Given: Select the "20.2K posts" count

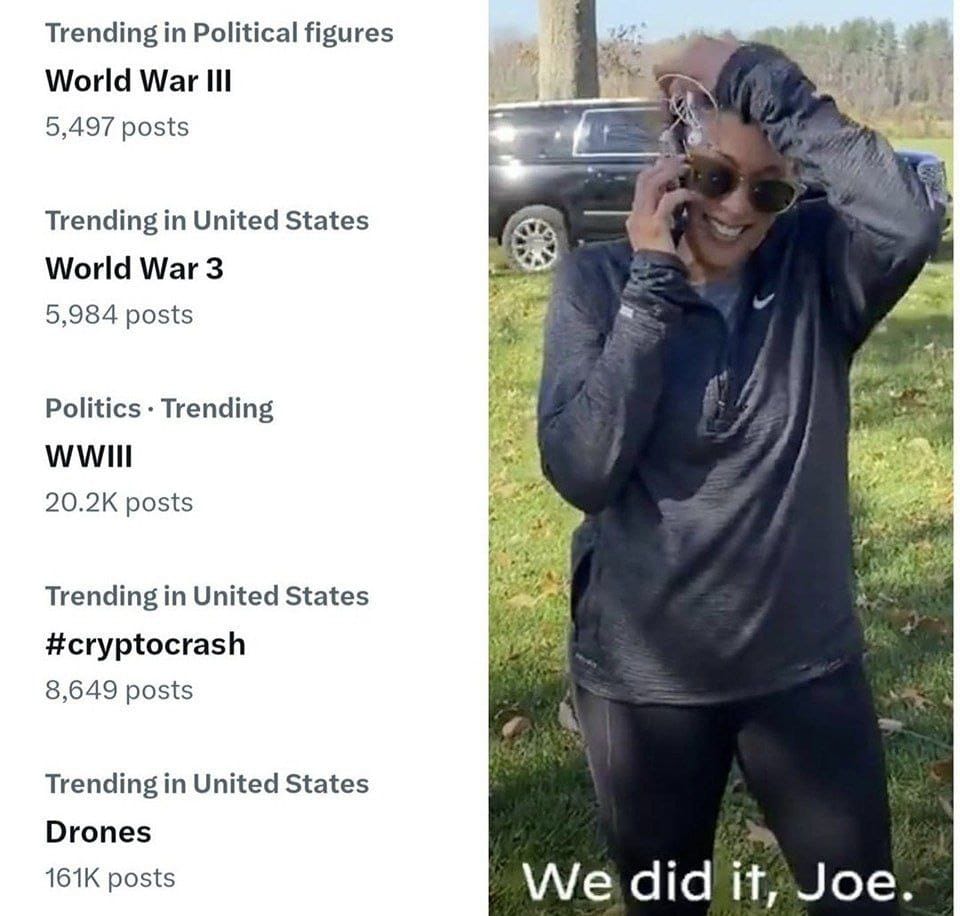Looking at the screenshot, I should pos(119,503).
